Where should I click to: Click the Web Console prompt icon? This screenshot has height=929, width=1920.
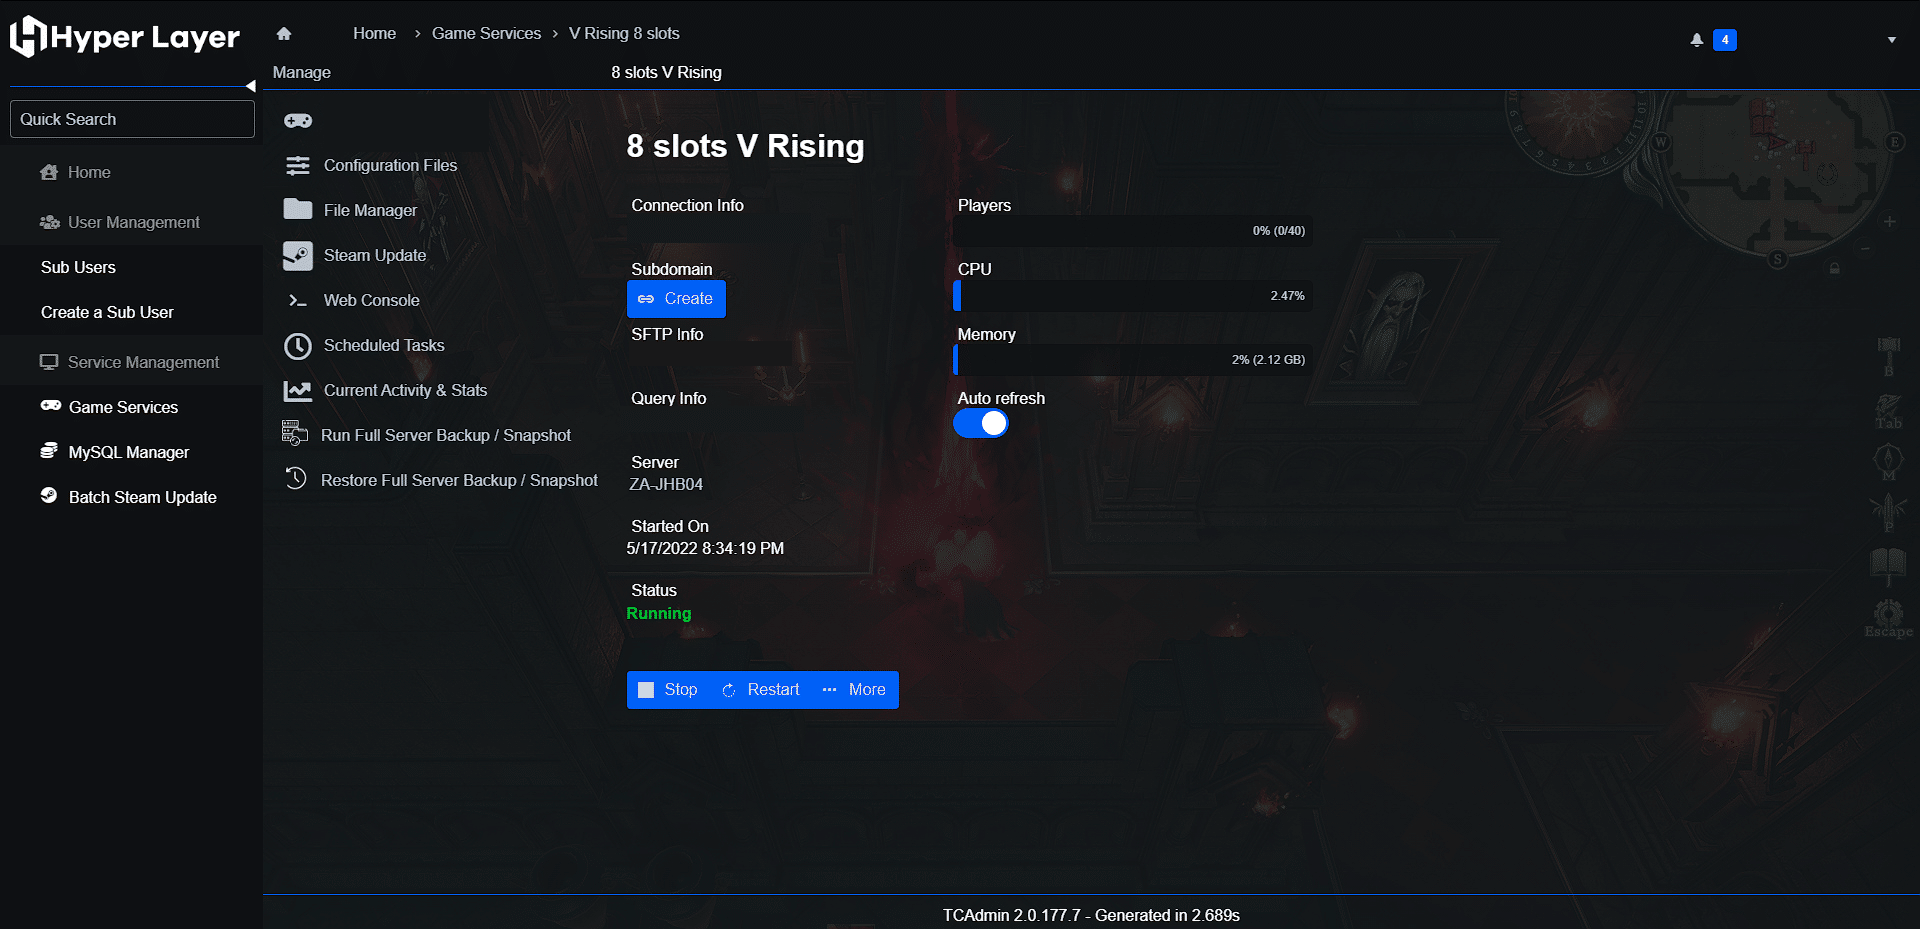[298, 300]
